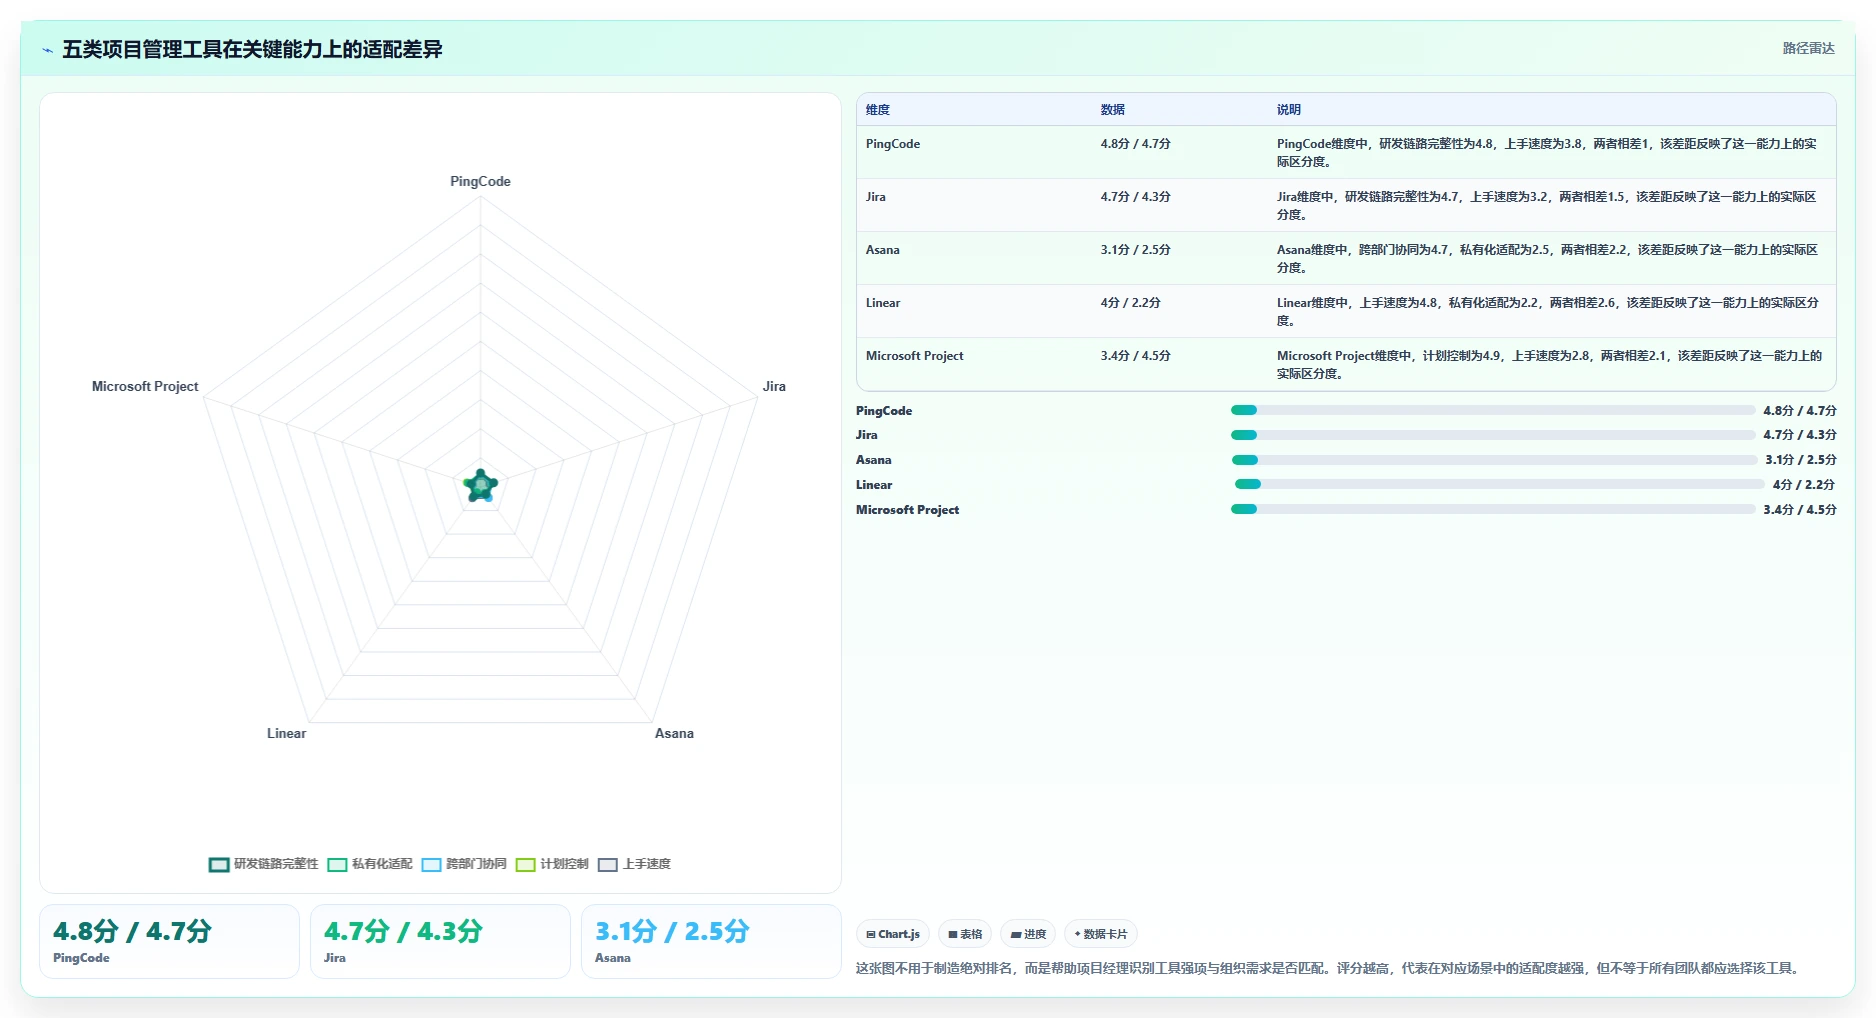Click the title icon beside 五类项目管理工具
The width and height of the screenshot is (1876, 1018).
point(47,50)
